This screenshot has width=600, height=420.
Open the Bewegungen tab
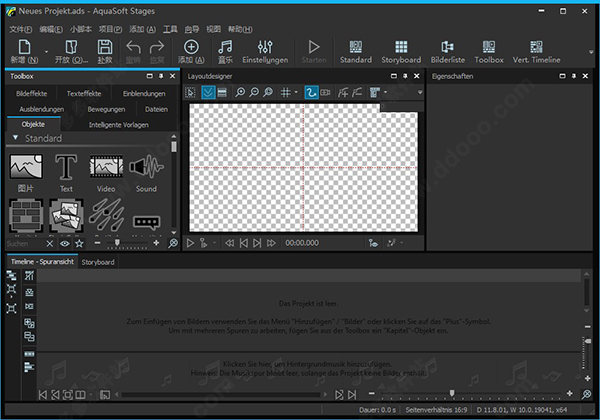pyautogui.click(x=106, y=109)
